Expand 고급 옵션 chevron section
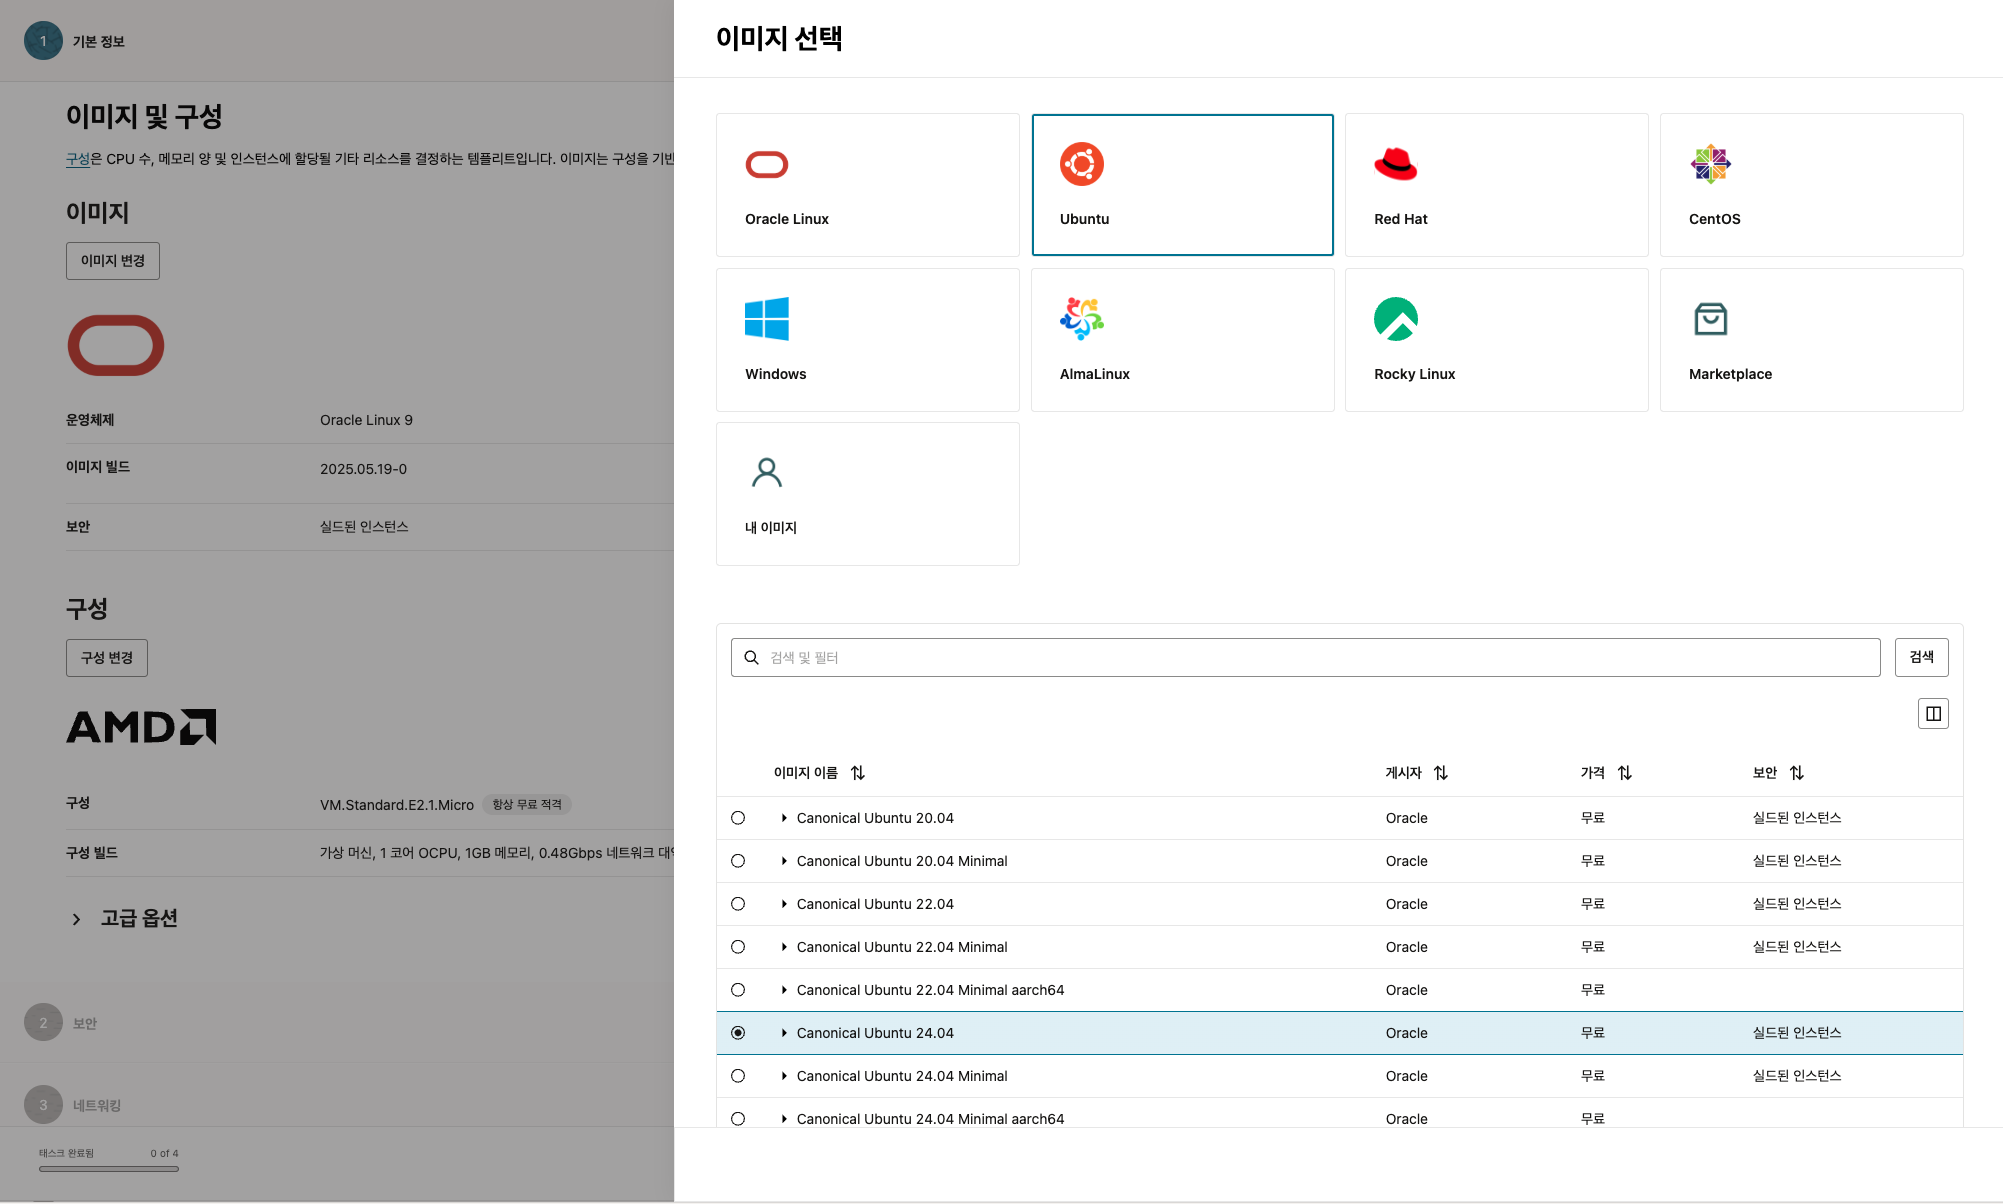The height and width of the screenshot is (1204, 2003). pos(76,919)
